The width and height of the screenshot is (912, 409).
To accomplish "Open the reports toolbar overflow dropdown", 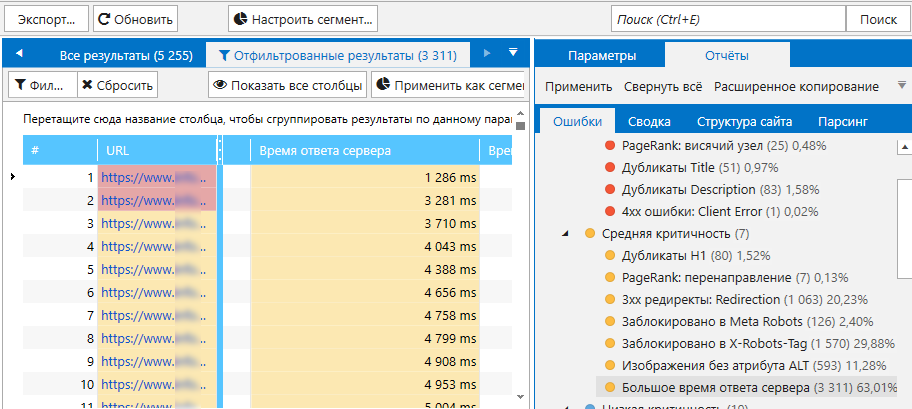I will (902, 87).
